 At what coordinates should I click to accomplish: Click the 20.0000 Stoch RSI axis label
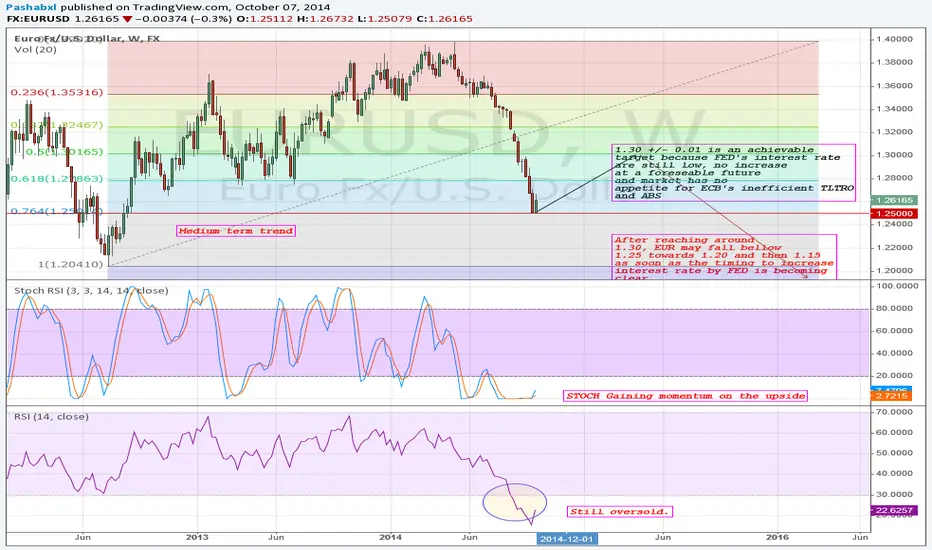[x=894, y=376]
